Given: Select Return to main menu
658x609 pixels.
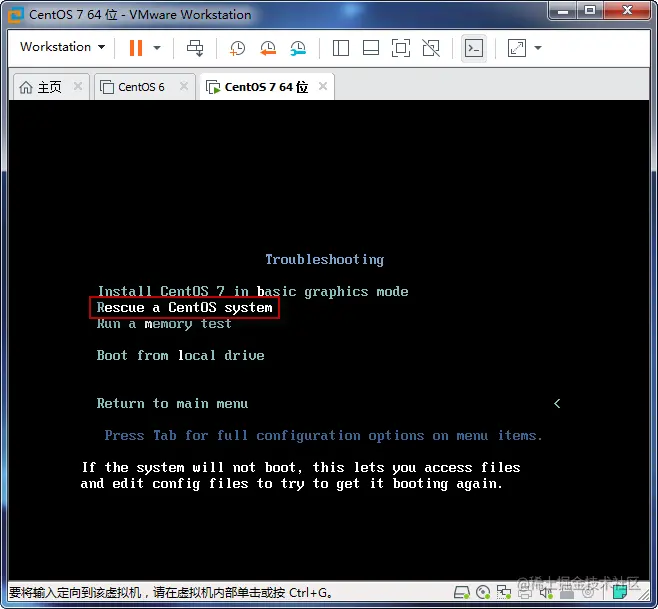Looking at the screenshot, I should point(172,403).
